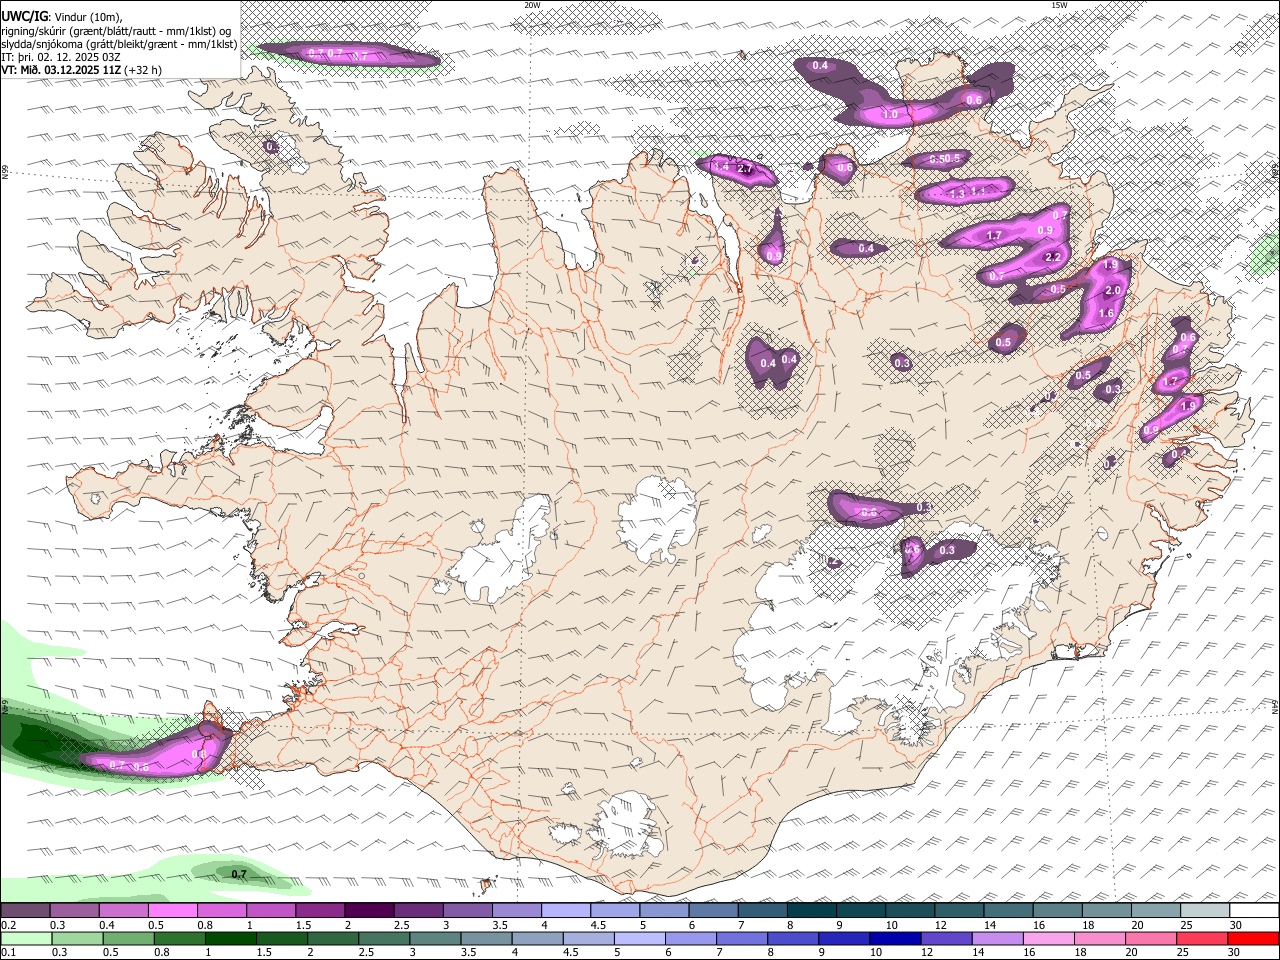Click the 2.7 snowfall value label
The height and width of the screenshot is (960, 1280).
point(745,170)
